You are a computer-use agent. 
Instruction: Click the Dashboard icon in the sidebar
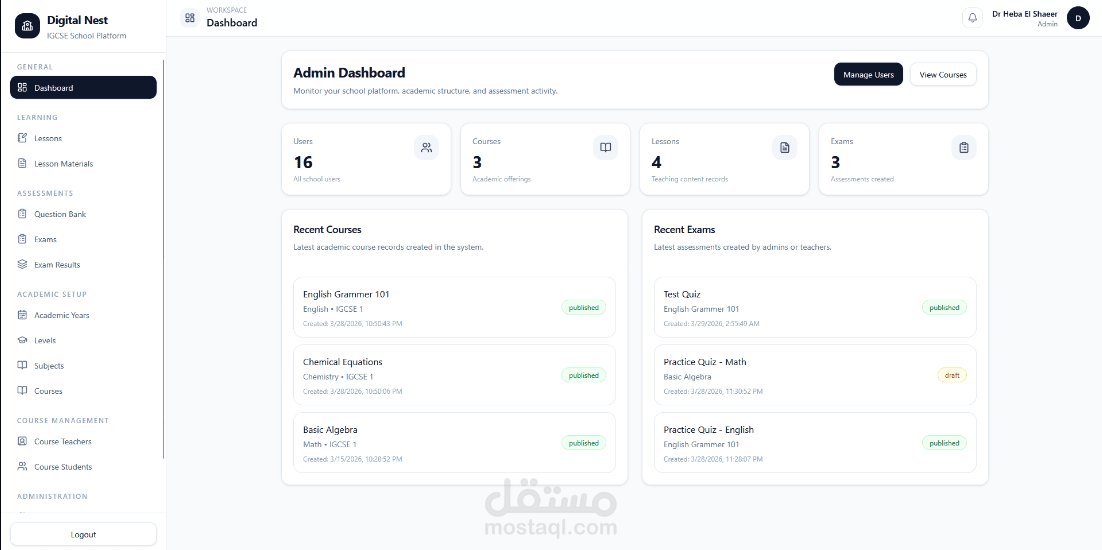22,88
